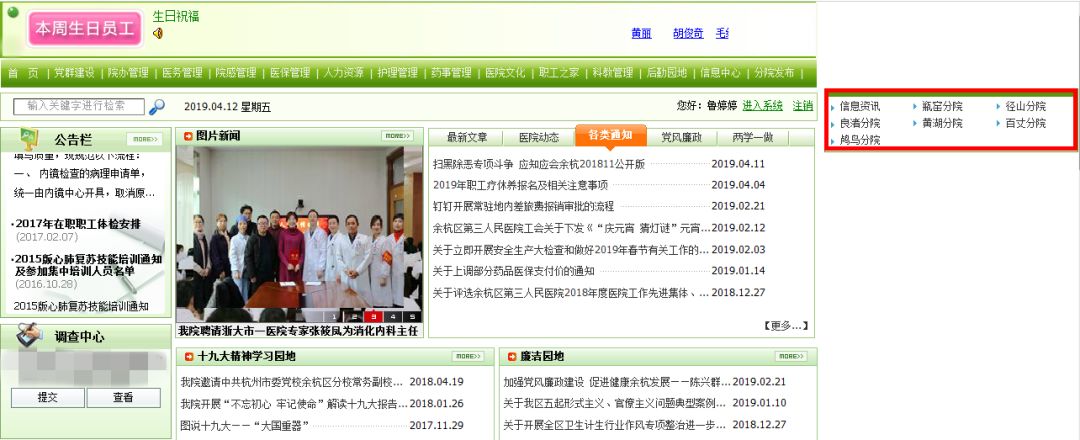Open photo caption 我院聘请浙大市一医院专家张筱凤

[x=298, y=331]
